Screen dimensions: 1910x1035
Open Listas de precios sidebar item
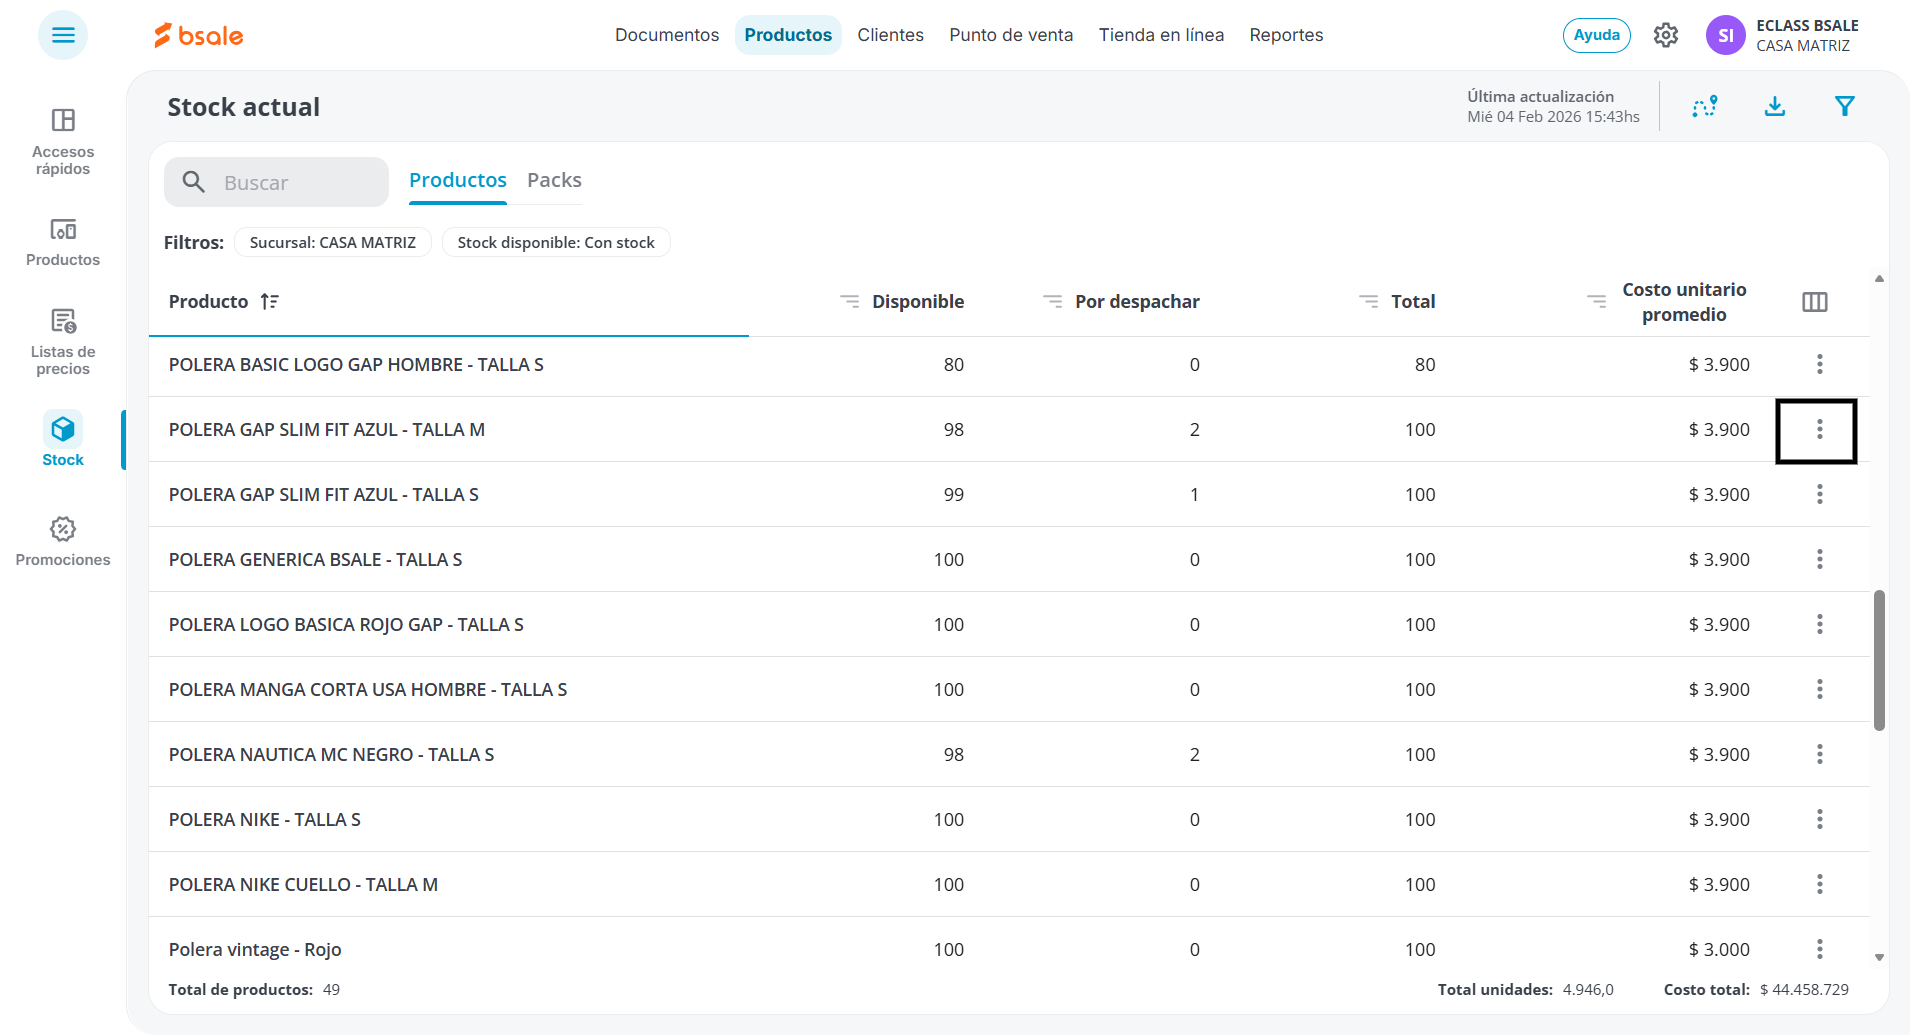tap(63, 342)
